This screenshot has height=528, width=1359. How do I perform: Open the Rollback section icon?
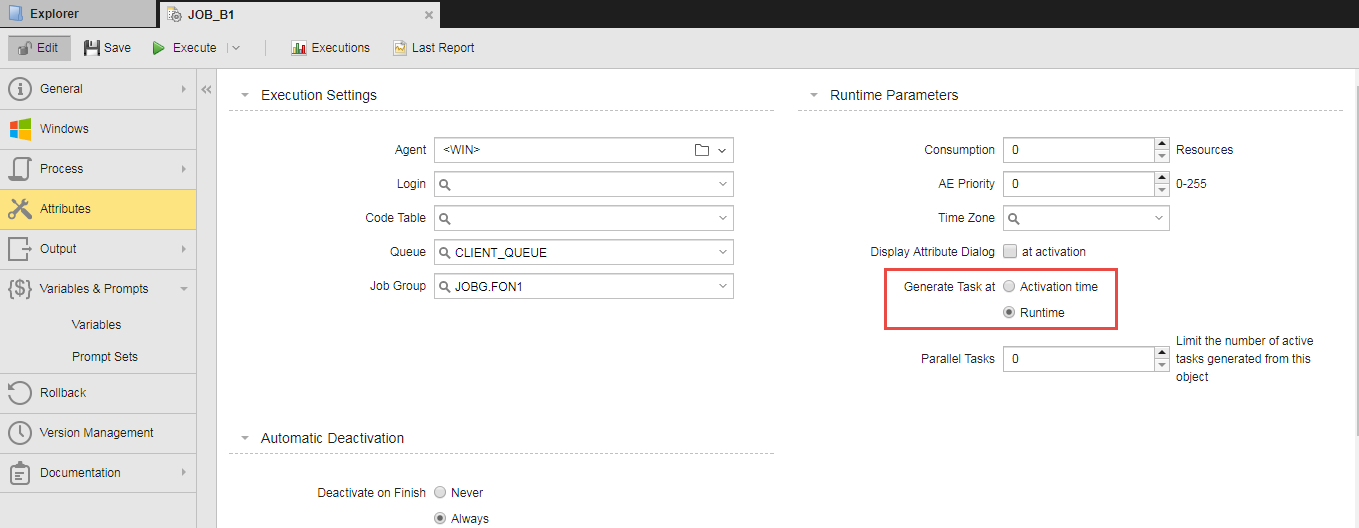pyautogui.click(x=21, y=393)
